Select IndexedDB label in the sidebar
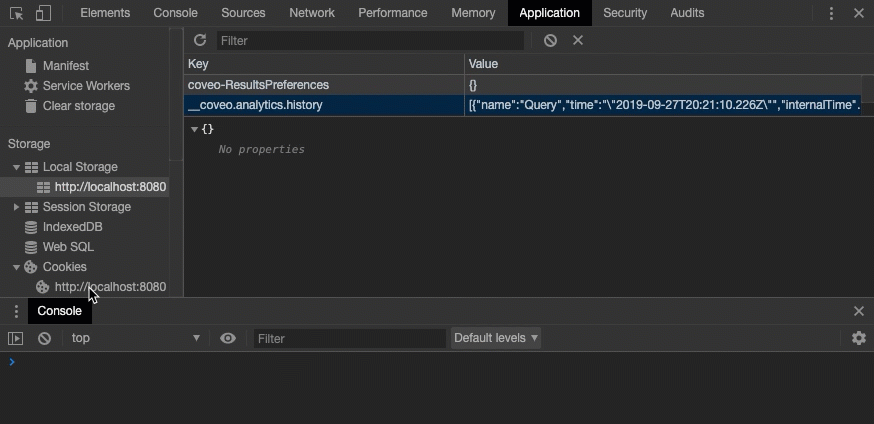 [x=72, y=227]
